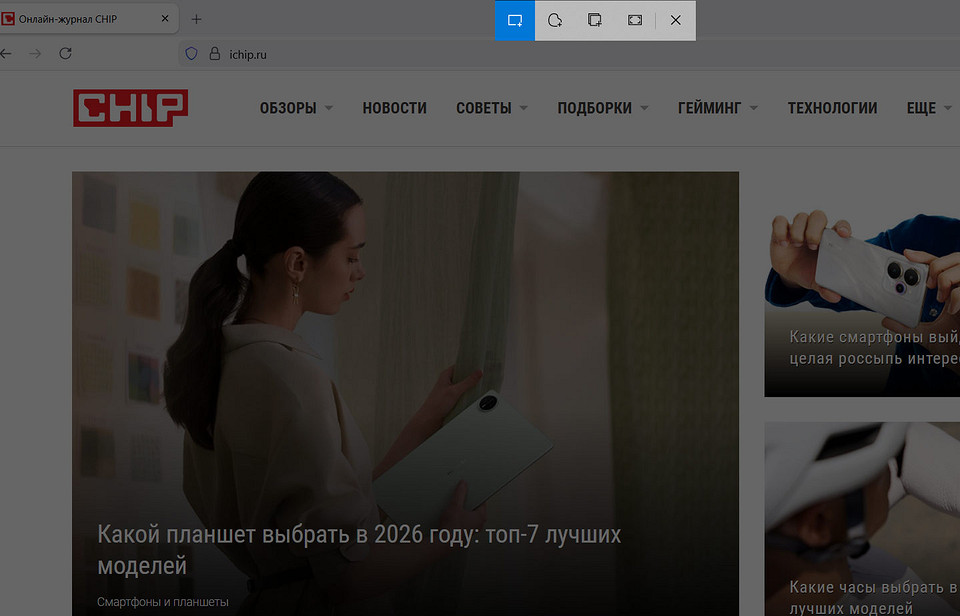Open the НОВОСТИ section
The width and height of the screenshot is (960, 616).
coord(394,108)
